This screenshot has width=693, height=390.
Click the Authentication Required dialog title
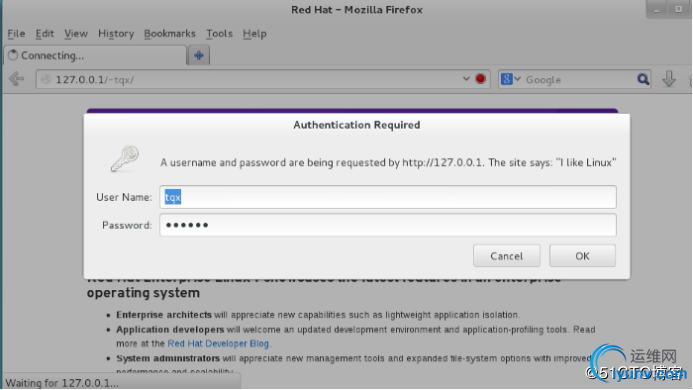[x=357, y=125]
